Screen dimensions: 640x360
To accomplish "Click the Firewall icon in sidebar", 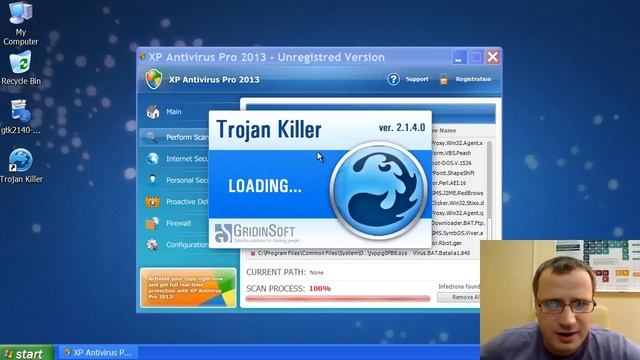I will pos(153,223).
